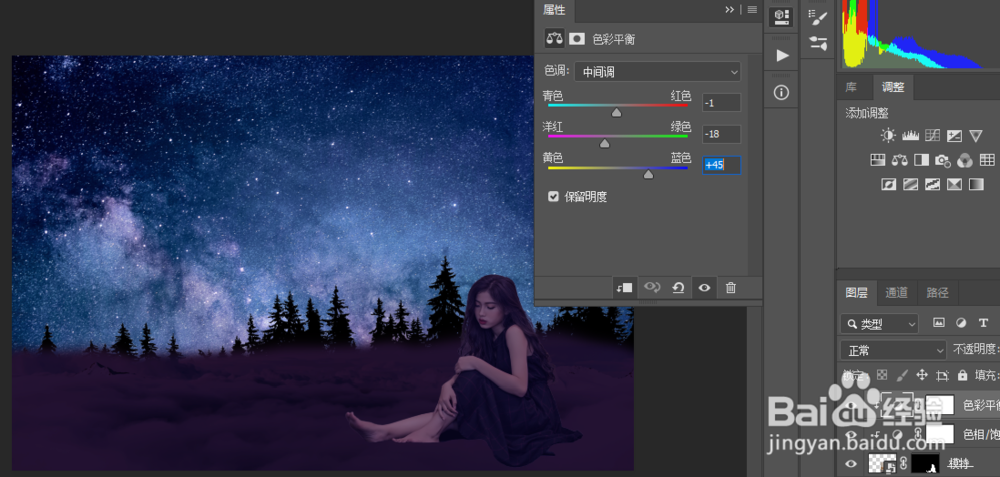Screen dimensions: 1000x477
Task: Reset adjustment to defaults icon
Action: 678,288
